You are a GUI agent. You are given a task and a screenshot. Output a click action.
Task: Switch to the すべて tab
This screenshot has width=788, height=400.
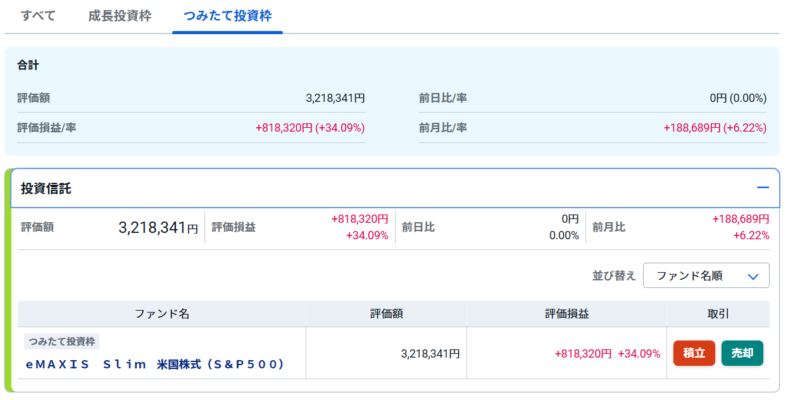[38, 16]
